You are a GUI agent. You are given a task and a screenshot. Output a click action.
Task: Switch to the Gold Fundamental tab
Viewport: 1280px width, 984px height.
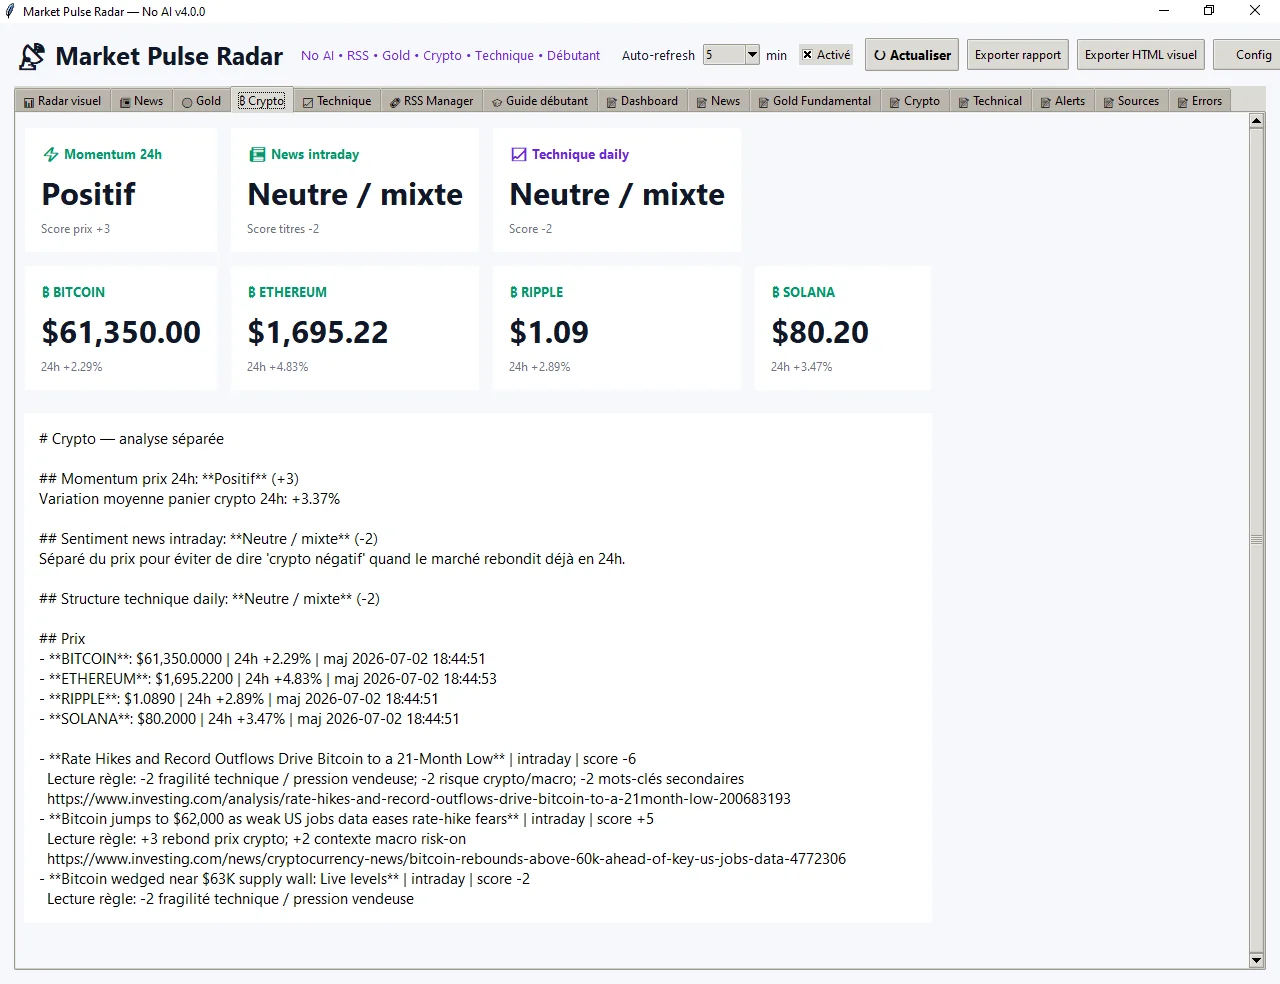click(815, 101)
